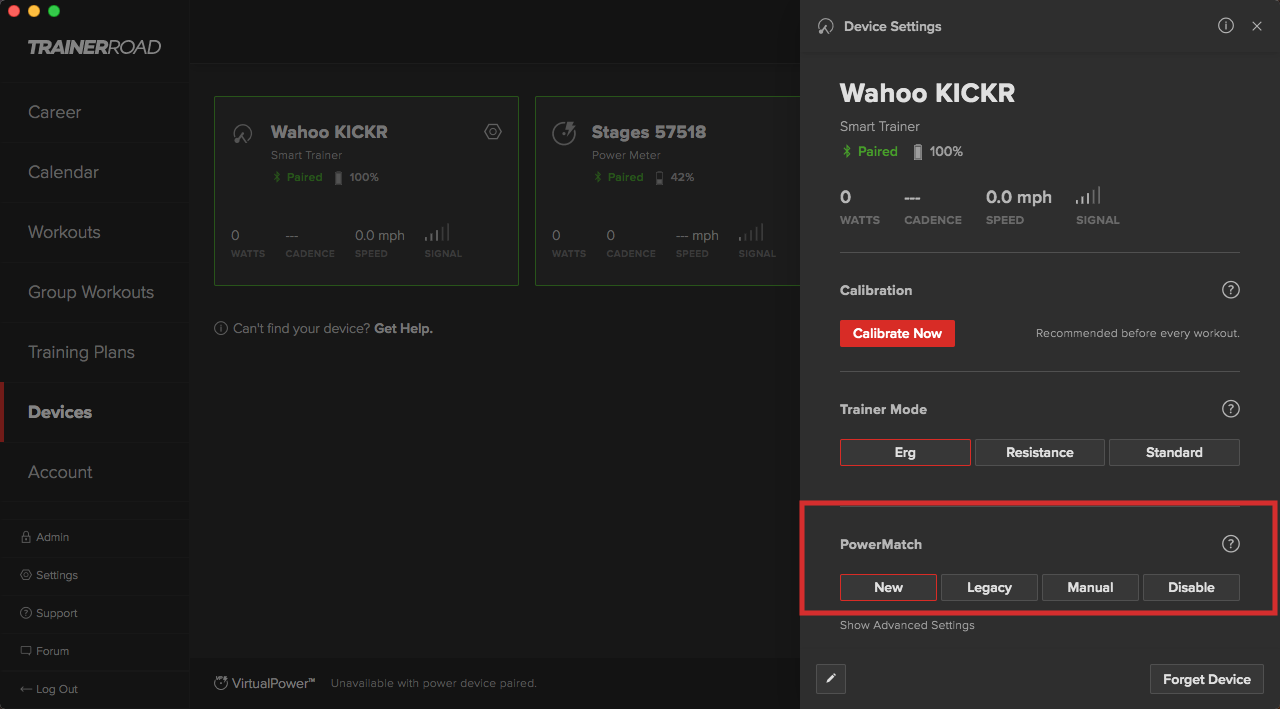The width and height of the screenshot is (1280, 709).
Task: Open the Training Plans section
Action: [81, 352]
